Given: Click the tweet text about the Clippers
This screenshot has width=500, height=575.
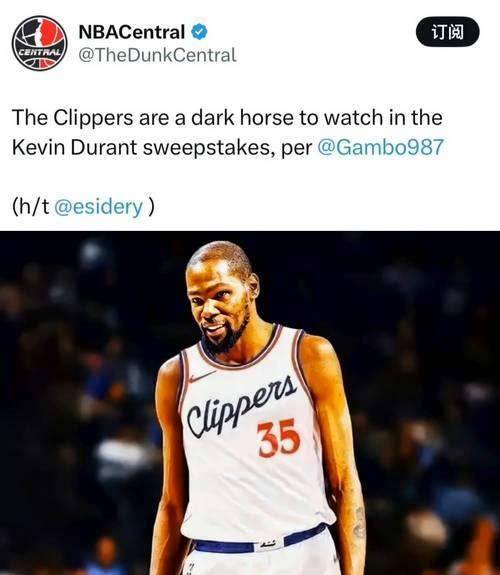Looking at the screenshot, I should (x=228, y=132).
